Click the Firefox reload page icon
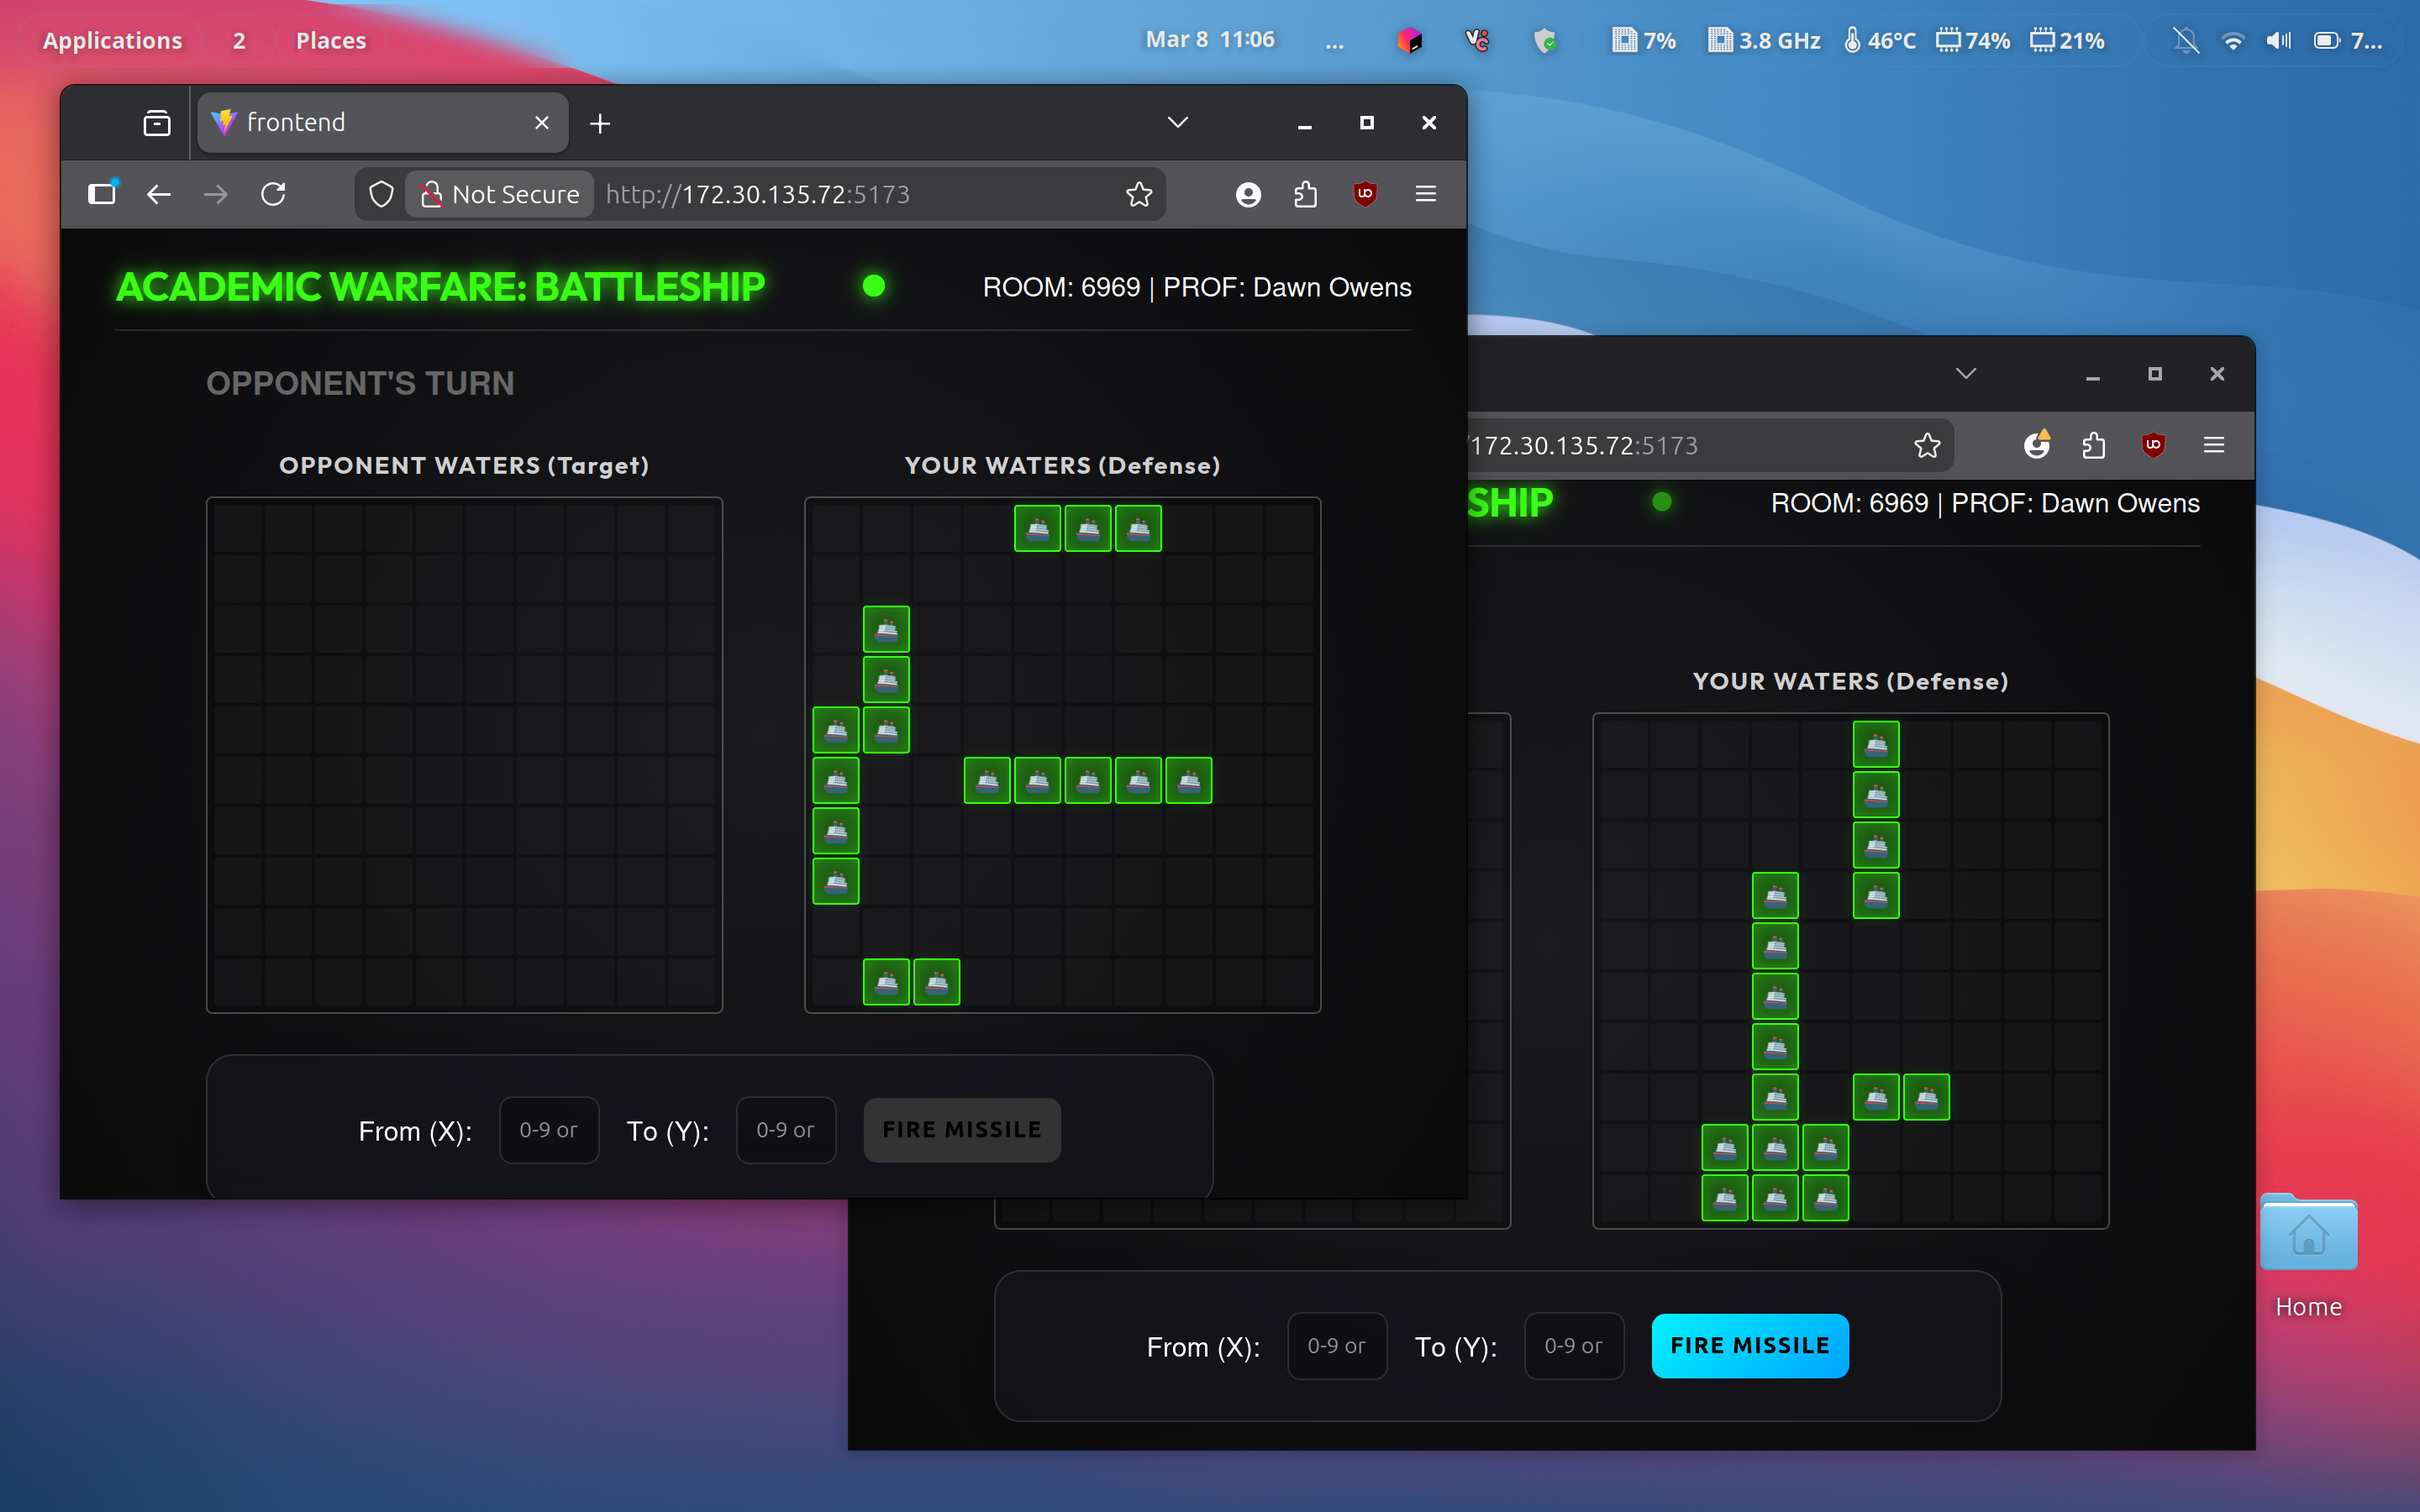Image resolution: width=2420 pixels, height=1512 pixels. [273, 194]
